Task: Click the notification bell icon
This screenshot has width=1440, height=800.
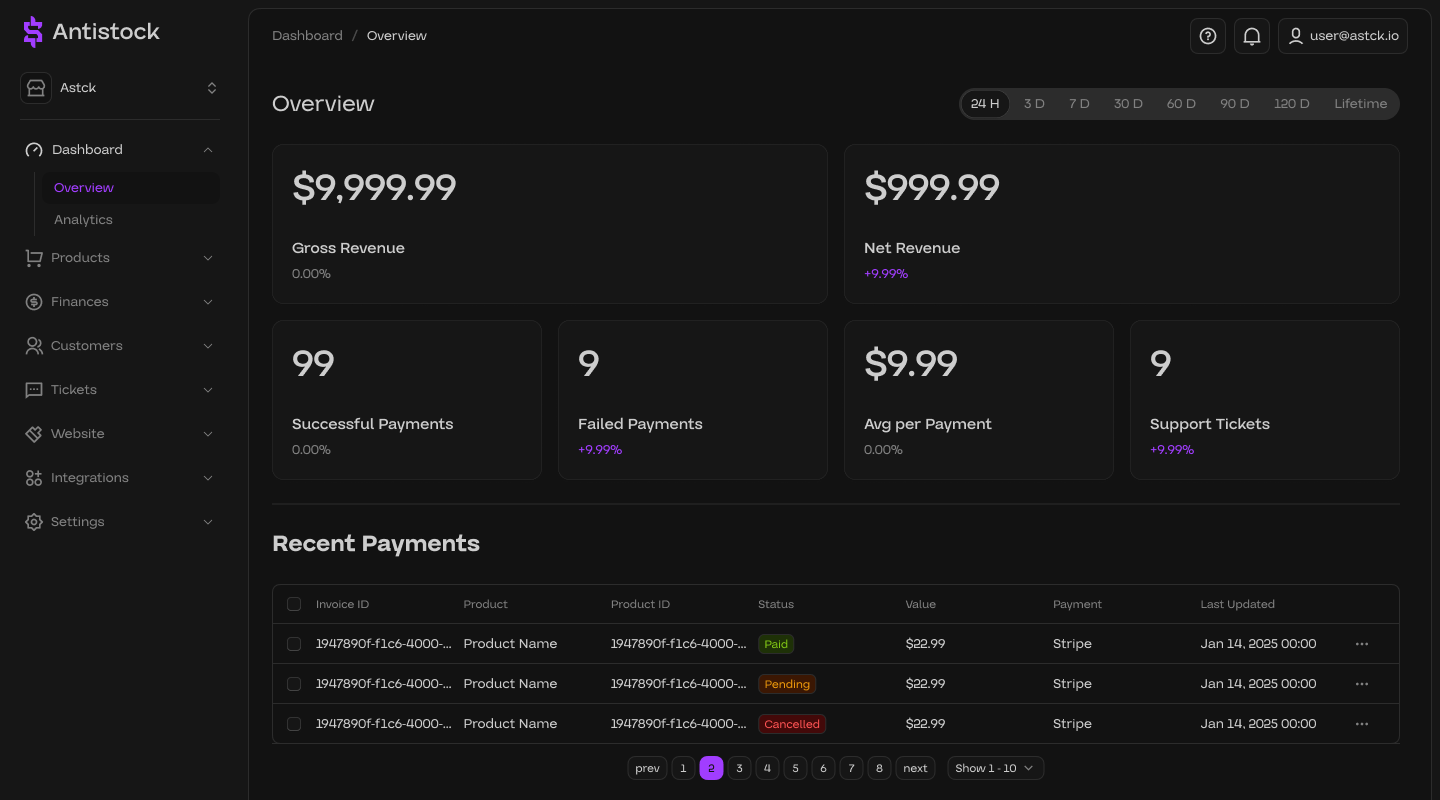Action: [1251, 36]
